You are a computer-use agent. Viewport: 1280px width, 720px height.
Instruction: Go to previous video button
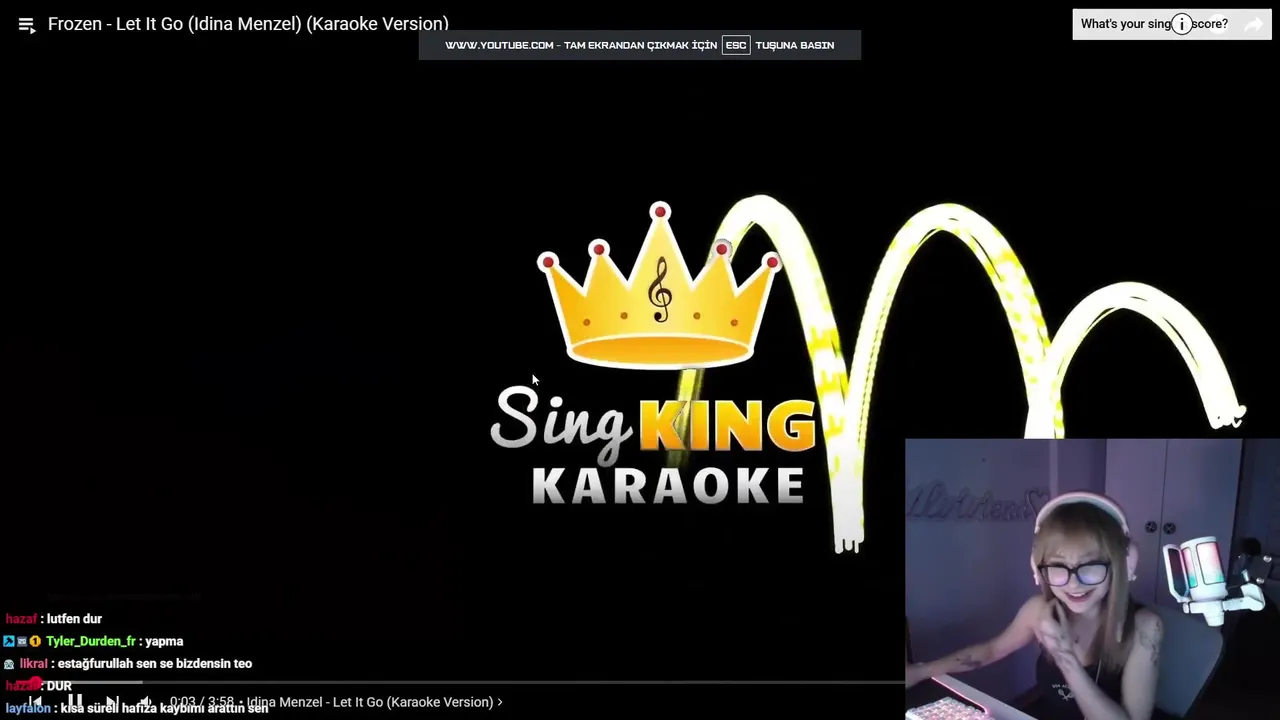pos(36,702)
